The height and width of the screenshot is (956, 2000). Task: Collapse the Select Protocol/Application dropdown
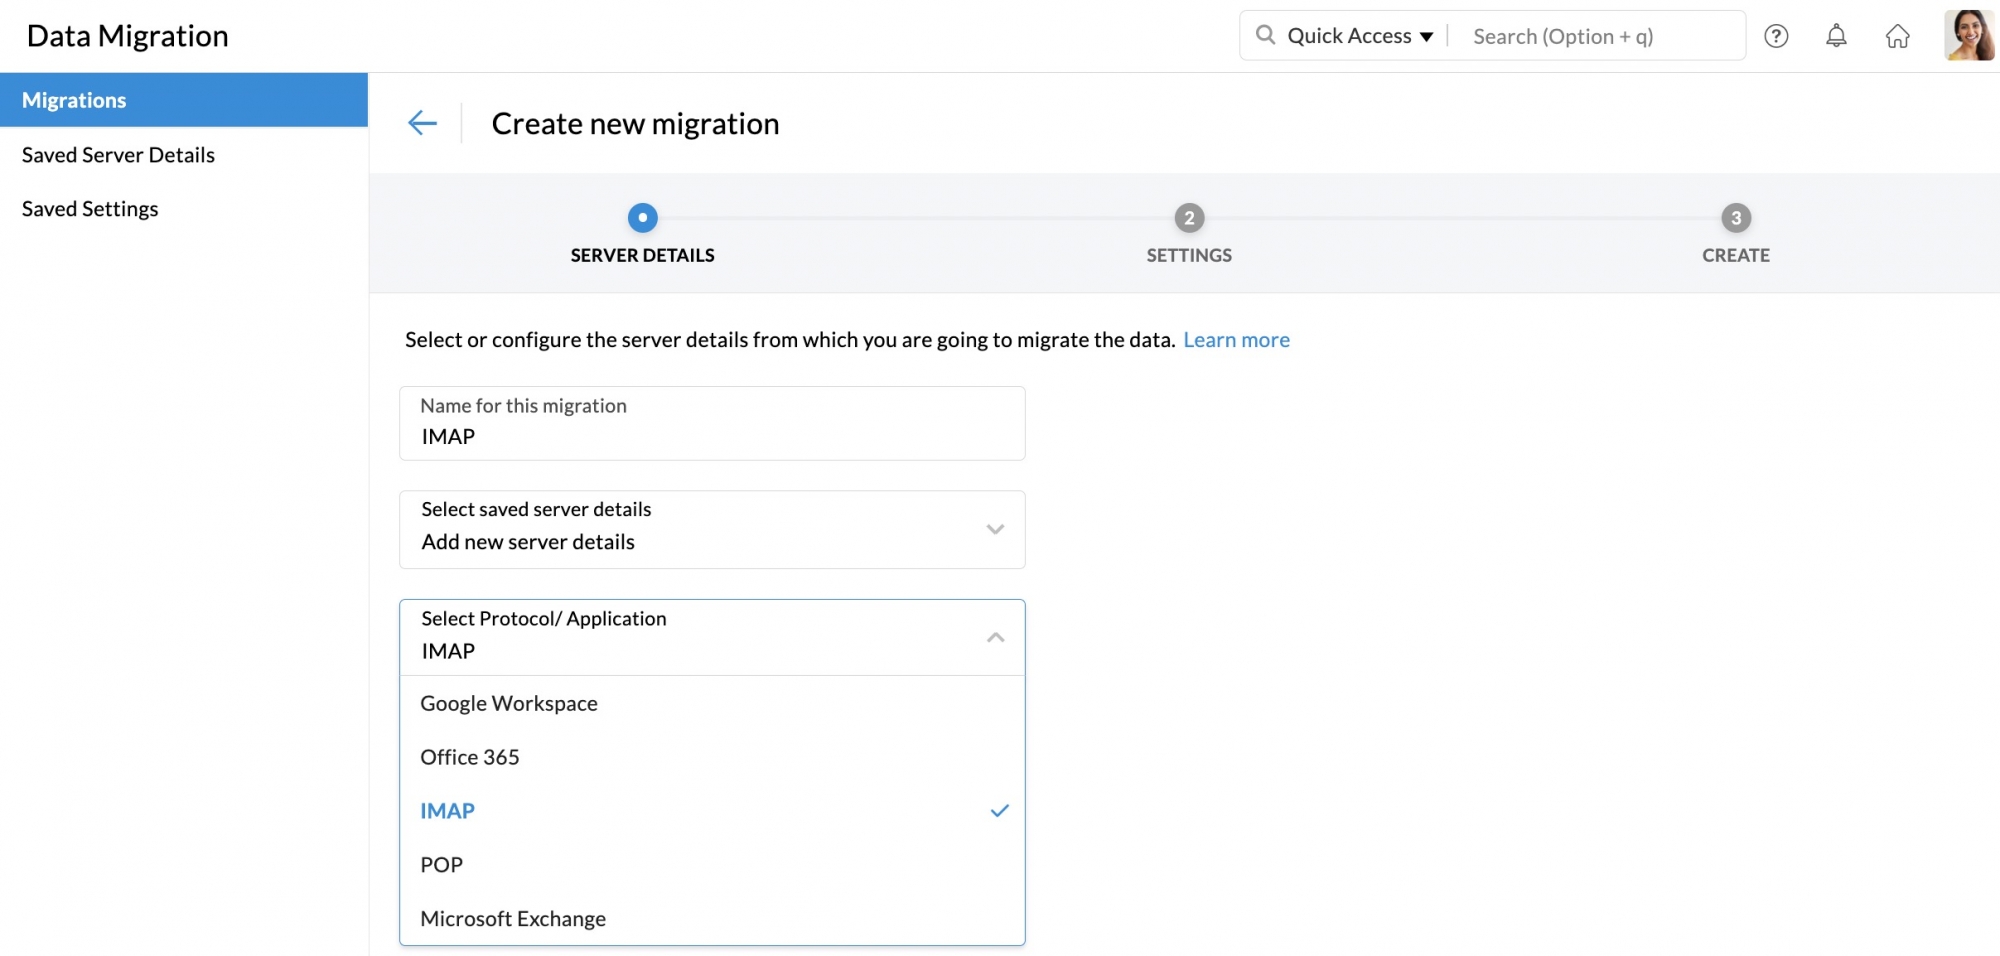[995, 636]
